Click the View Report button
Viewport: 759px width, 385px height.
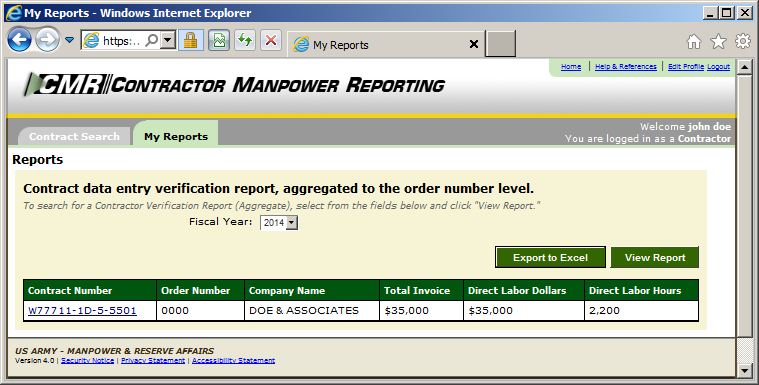pyautogui.click(x=654, y=258)
